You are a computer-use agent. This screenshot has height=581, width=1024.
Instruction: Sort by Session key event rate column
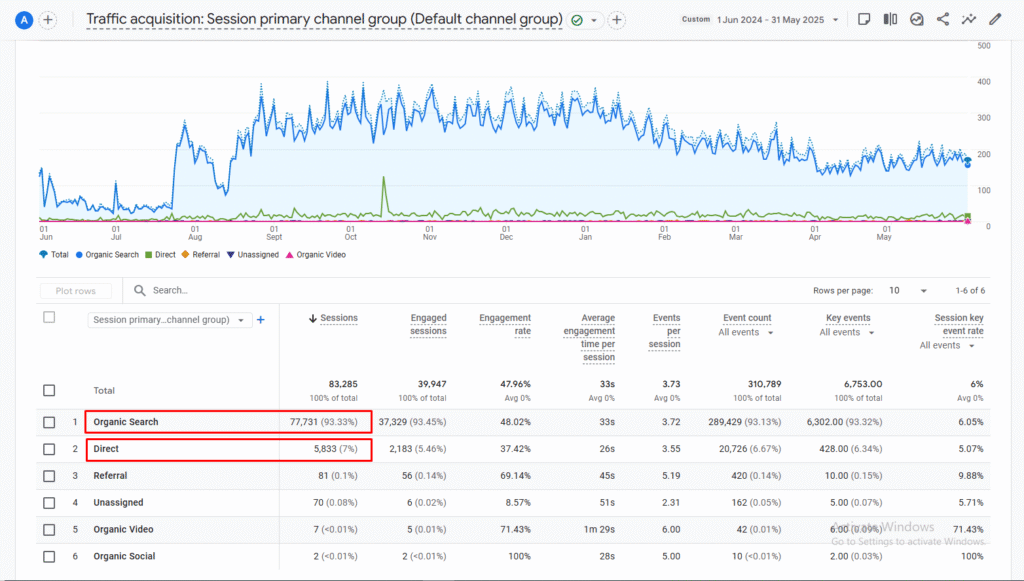959,324
